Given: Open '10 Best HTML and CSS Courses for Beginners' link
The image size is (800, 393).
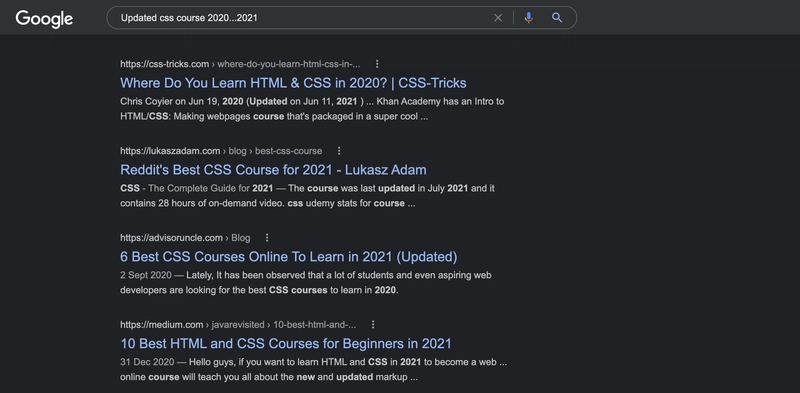Looking at the screenshot, I should [x=286, y=343].
